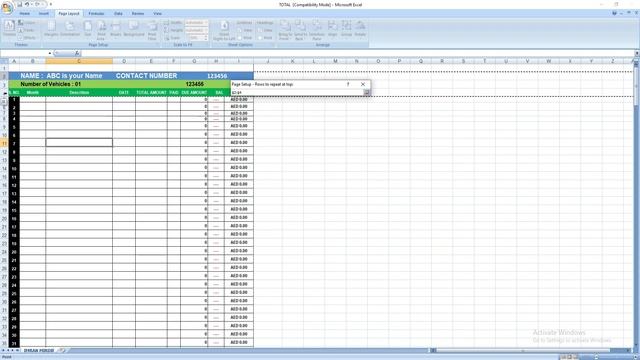Click the 'CONTACT NUMBER' cell
The width and height of the screenshot is (640, 360).
(x=147, y=76)
